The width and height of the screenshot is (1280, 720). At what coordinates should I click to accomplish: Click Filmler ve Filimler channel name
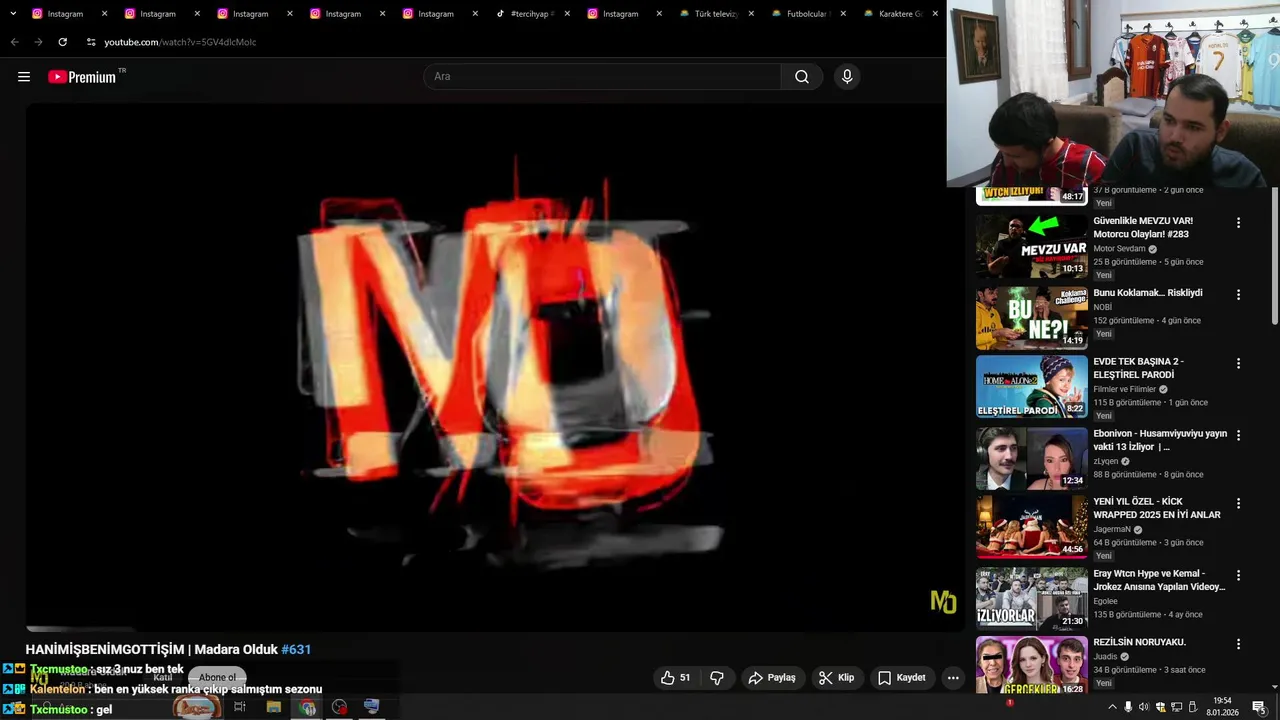click(x=1124, y=389)
